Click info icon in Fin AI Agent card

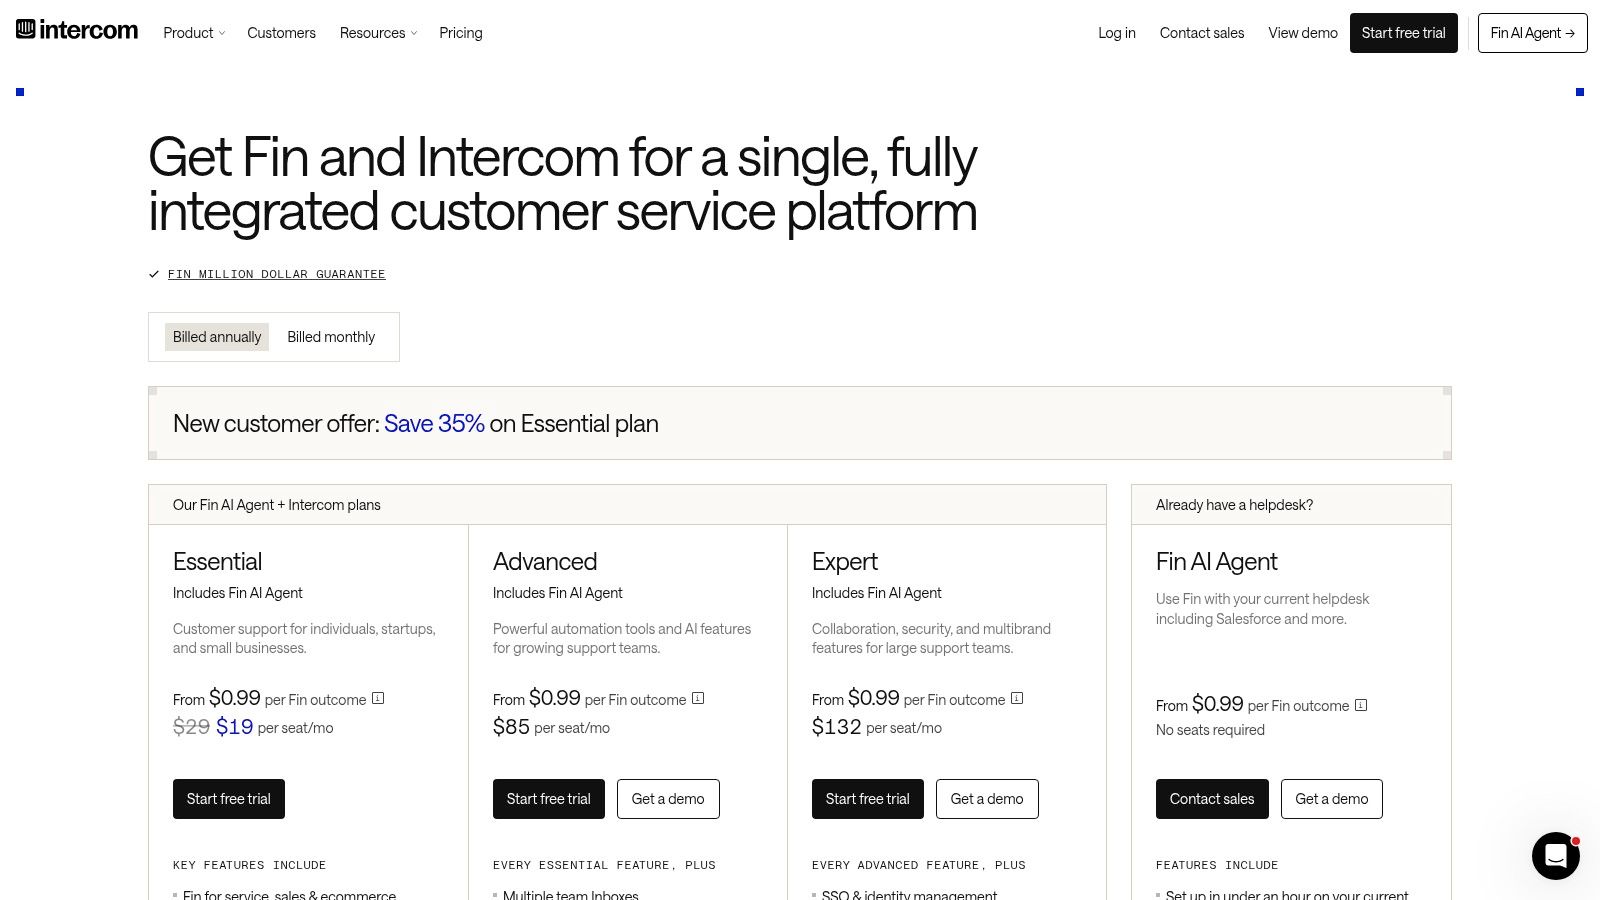(x=1361, y=704)
